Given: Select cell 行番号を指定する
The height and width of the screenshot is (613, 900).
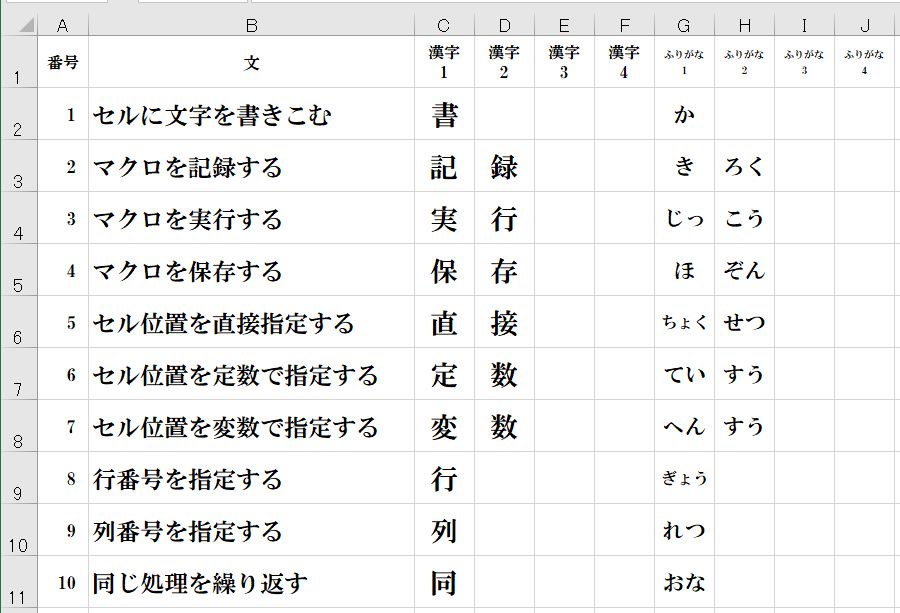Looking at the screenshot, I should (251, 478).
